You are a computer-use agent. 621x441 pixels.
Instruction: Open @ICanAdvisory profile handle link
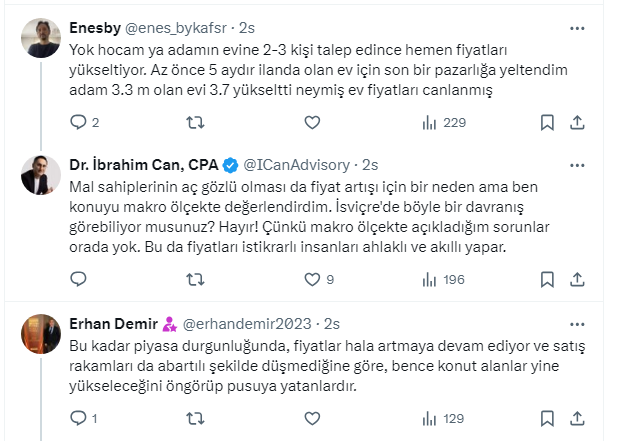(299, 164)
